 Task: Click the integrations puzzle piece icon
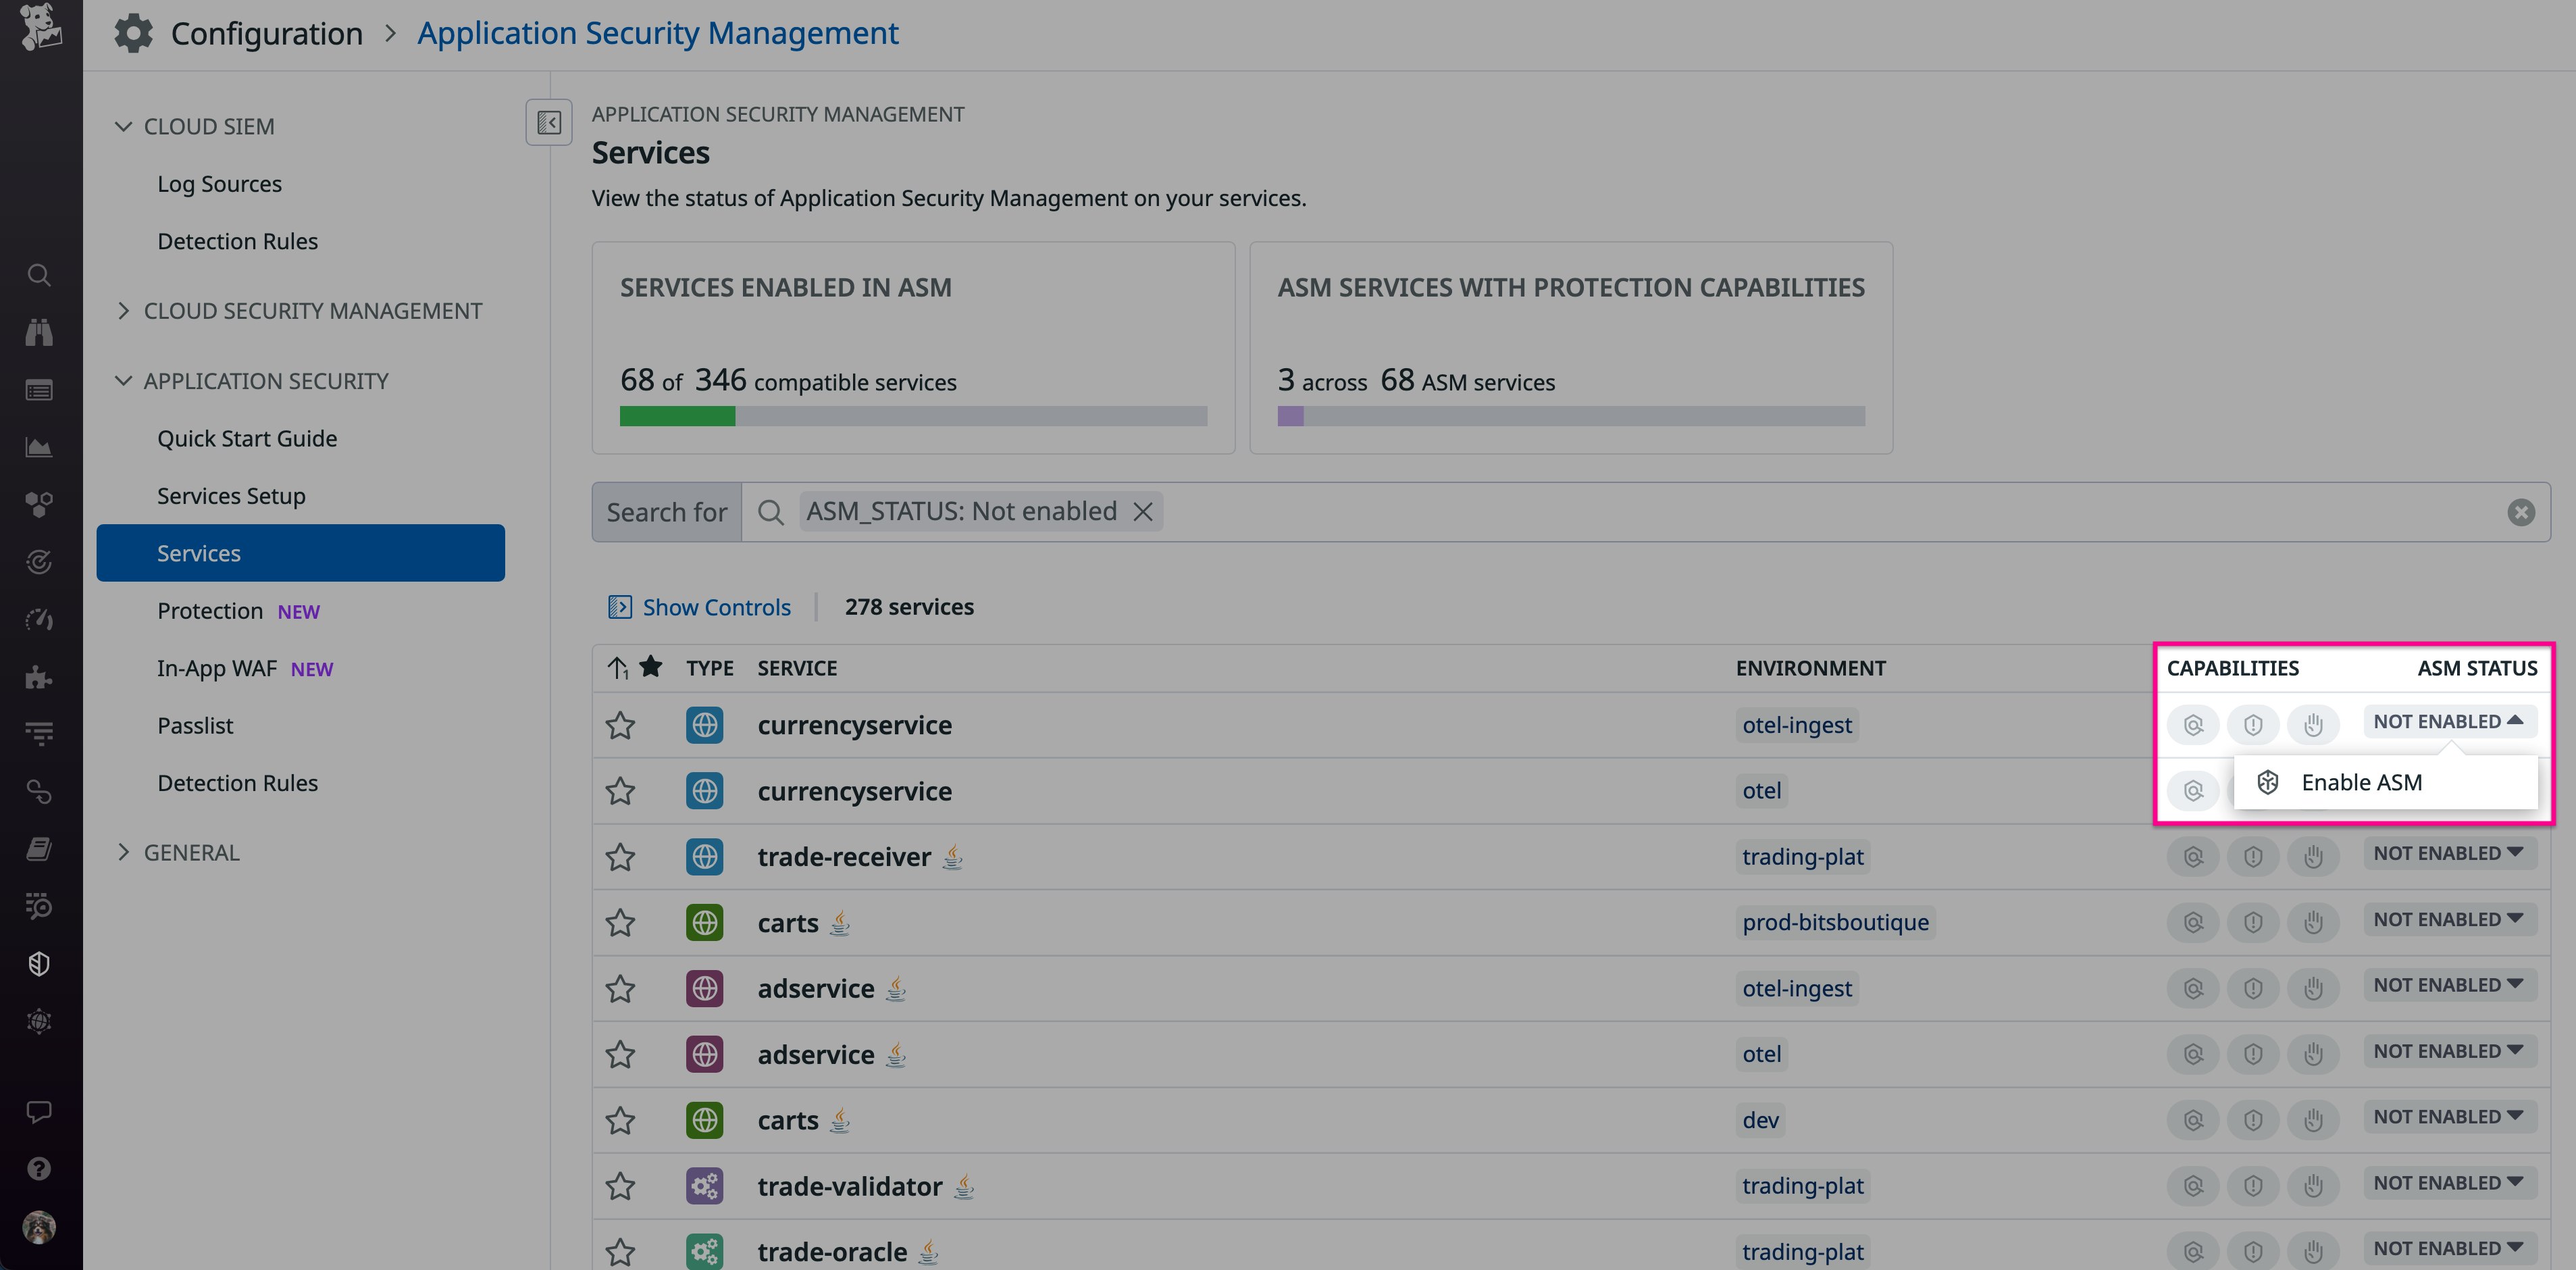coord(39,678)
